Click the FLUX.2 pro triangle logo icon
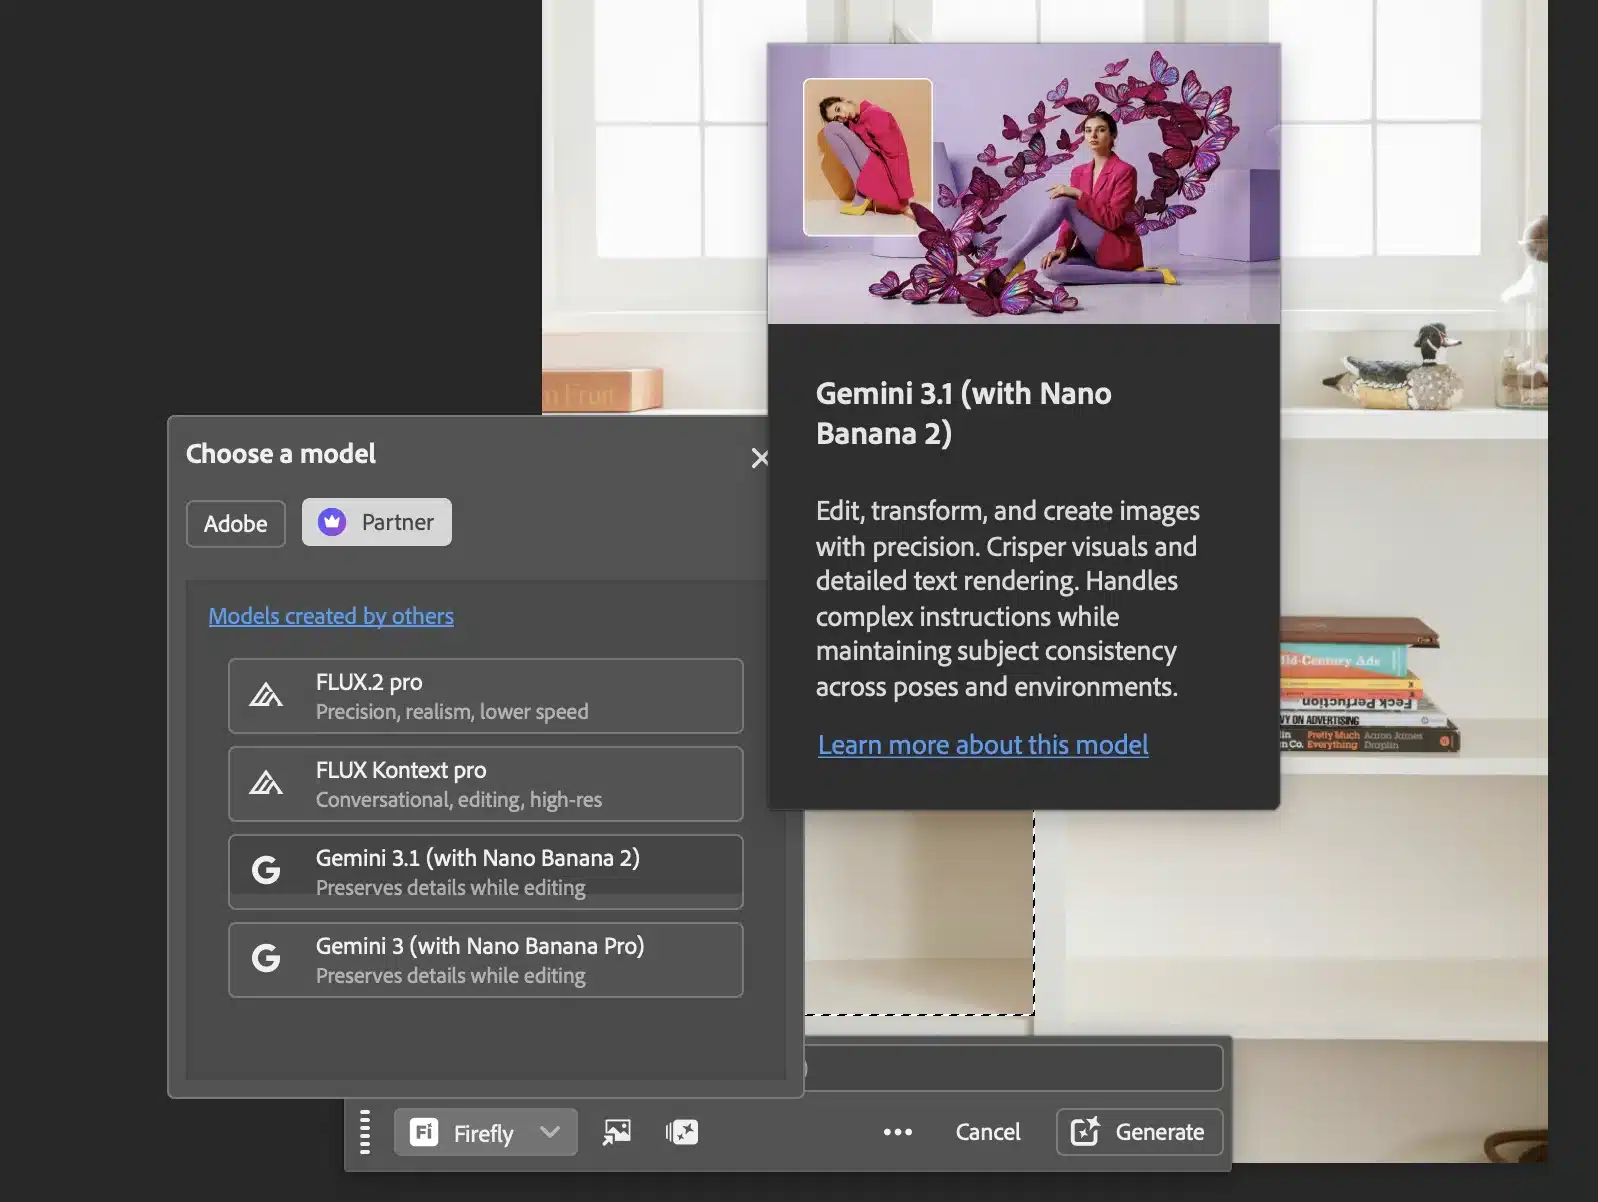This screenshot has width=1598, height=1202. 266,694
